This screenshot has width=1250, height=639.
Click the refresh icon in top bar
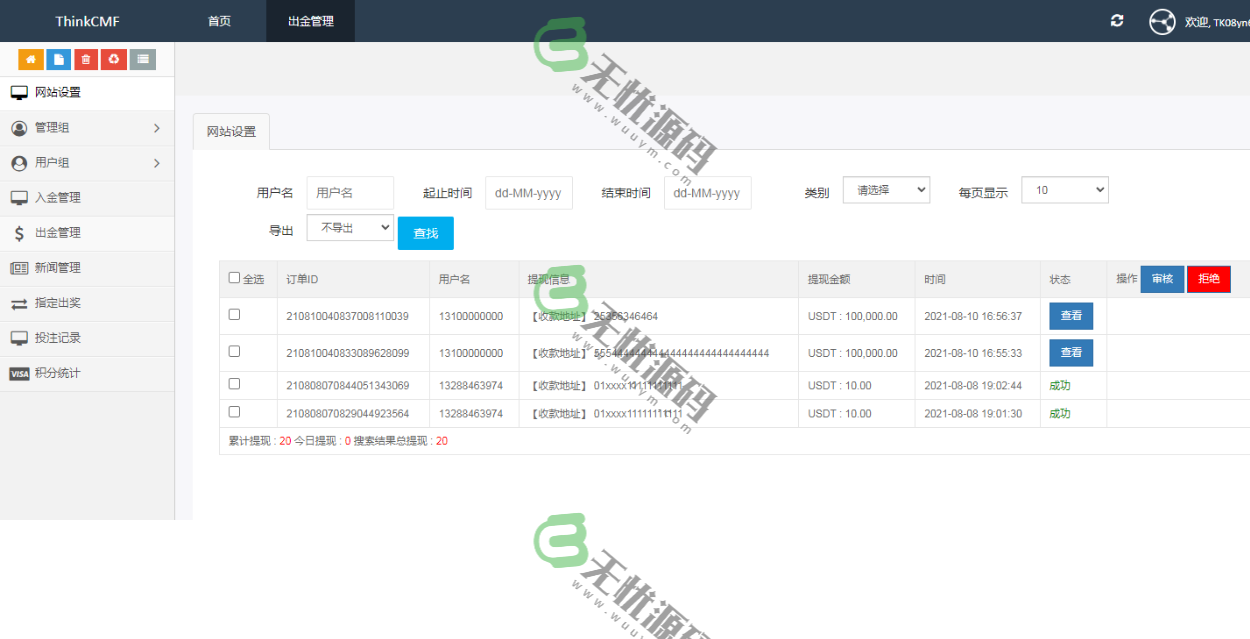pyautogui.click(x=1117, y=21)
